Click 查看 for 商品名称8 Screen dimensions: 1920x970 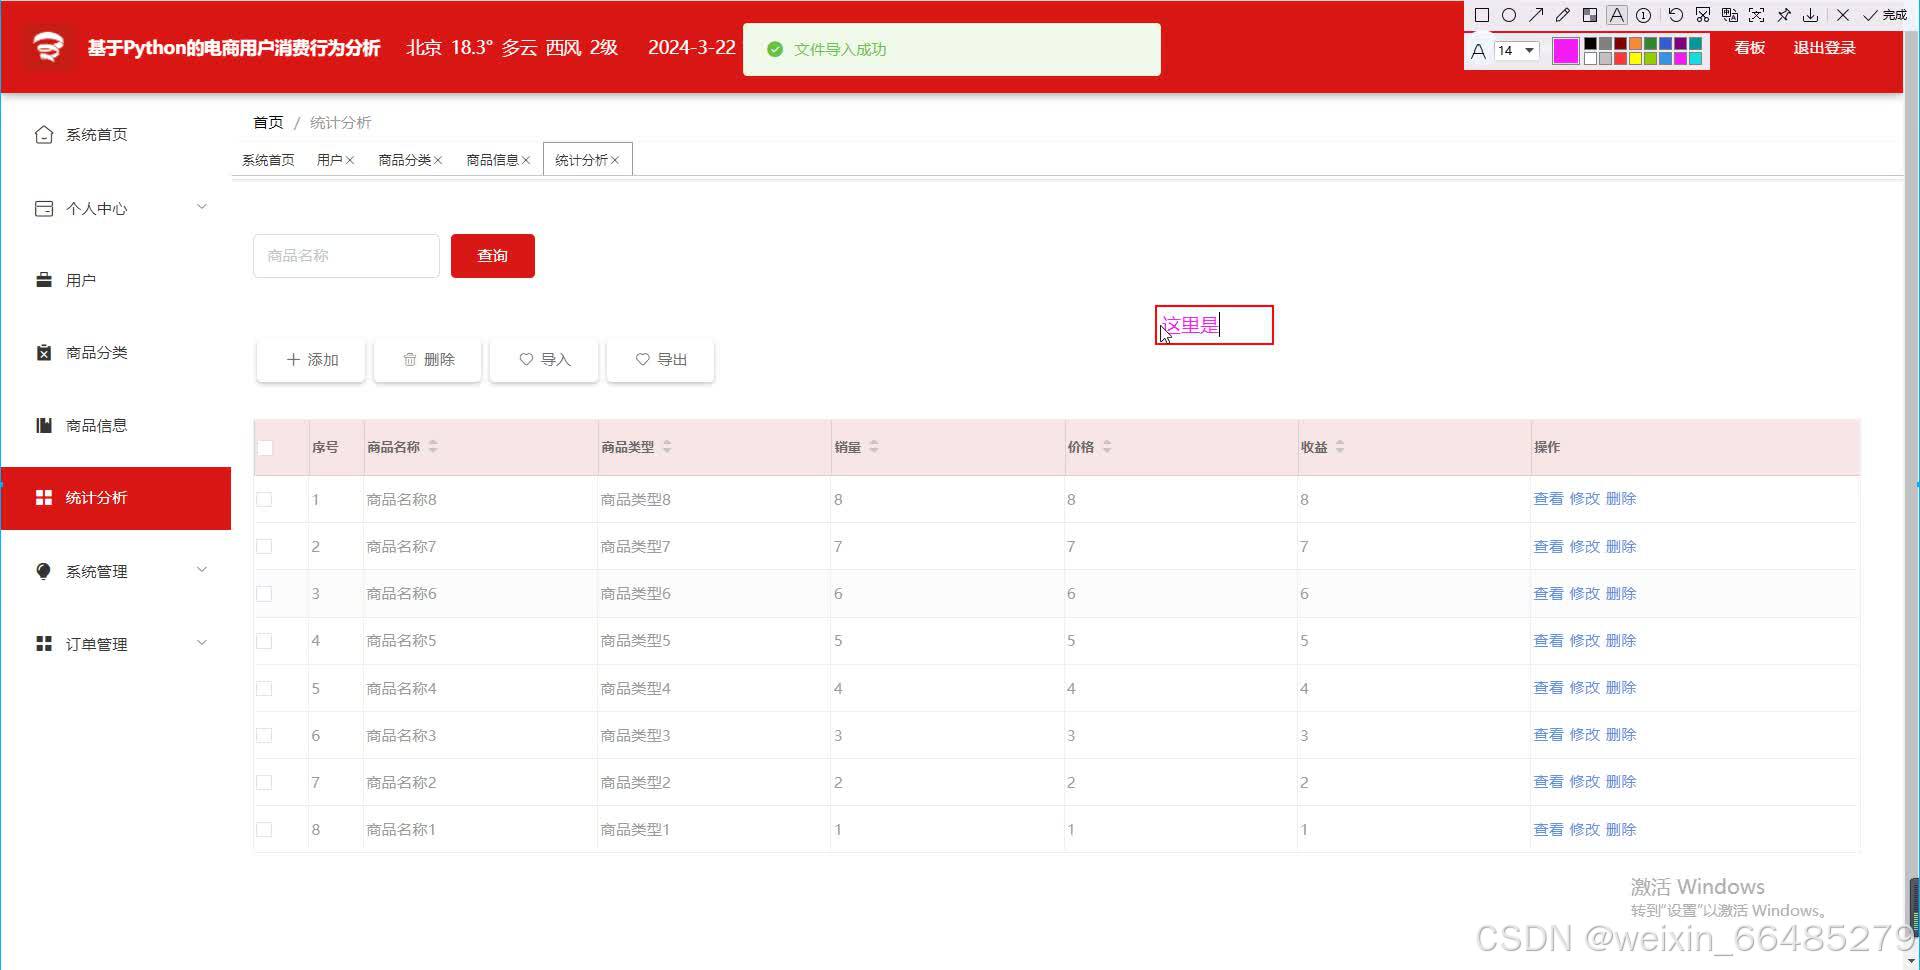(1548, 499)
